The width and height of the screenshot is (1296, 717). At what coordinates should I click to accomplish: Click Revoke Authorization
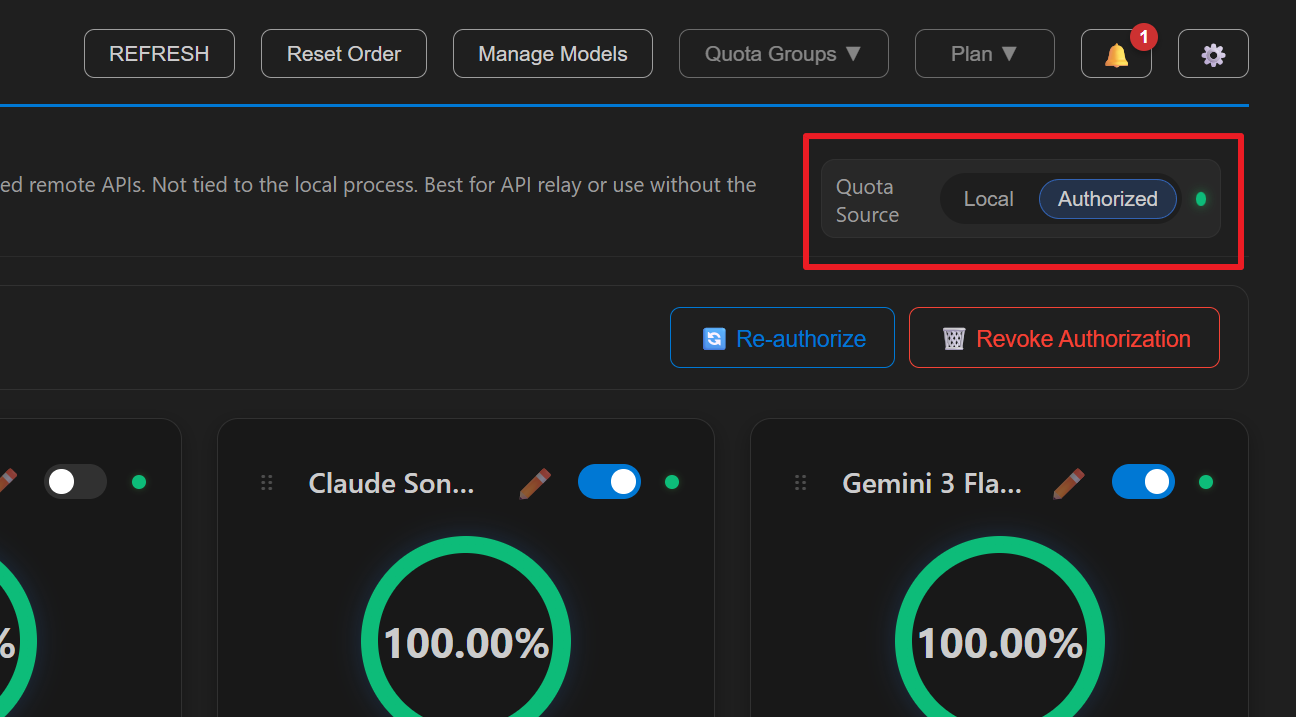click(x=1064, y=339)
